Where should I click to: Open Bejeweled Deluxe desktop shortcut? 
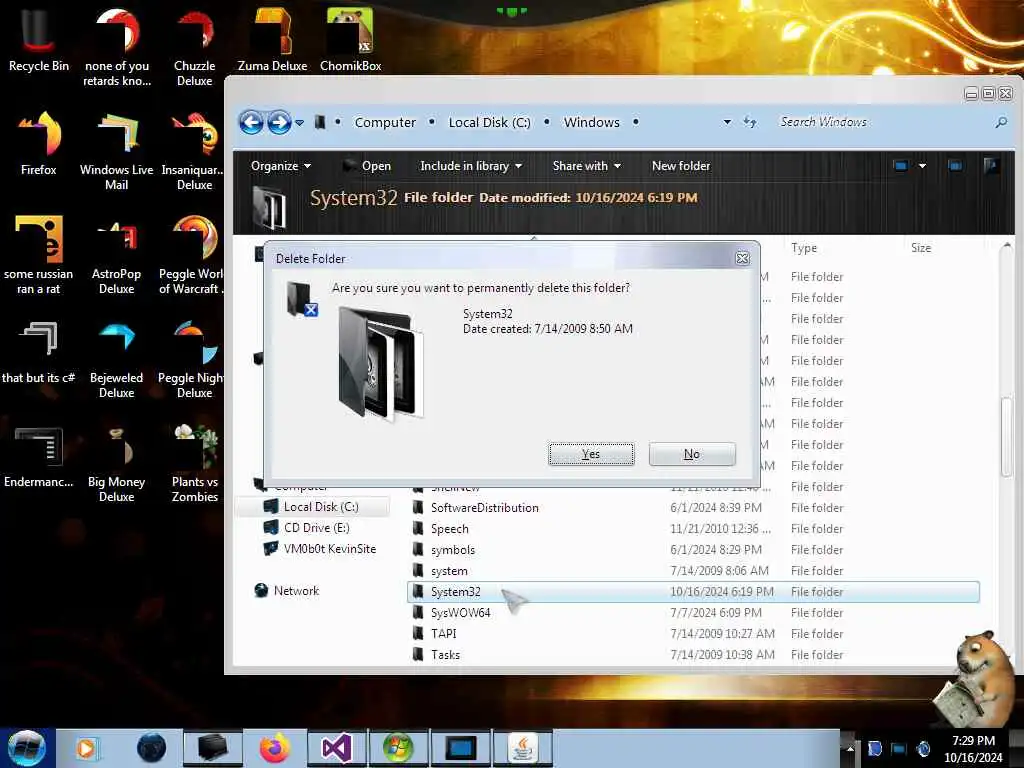point(117,359)
